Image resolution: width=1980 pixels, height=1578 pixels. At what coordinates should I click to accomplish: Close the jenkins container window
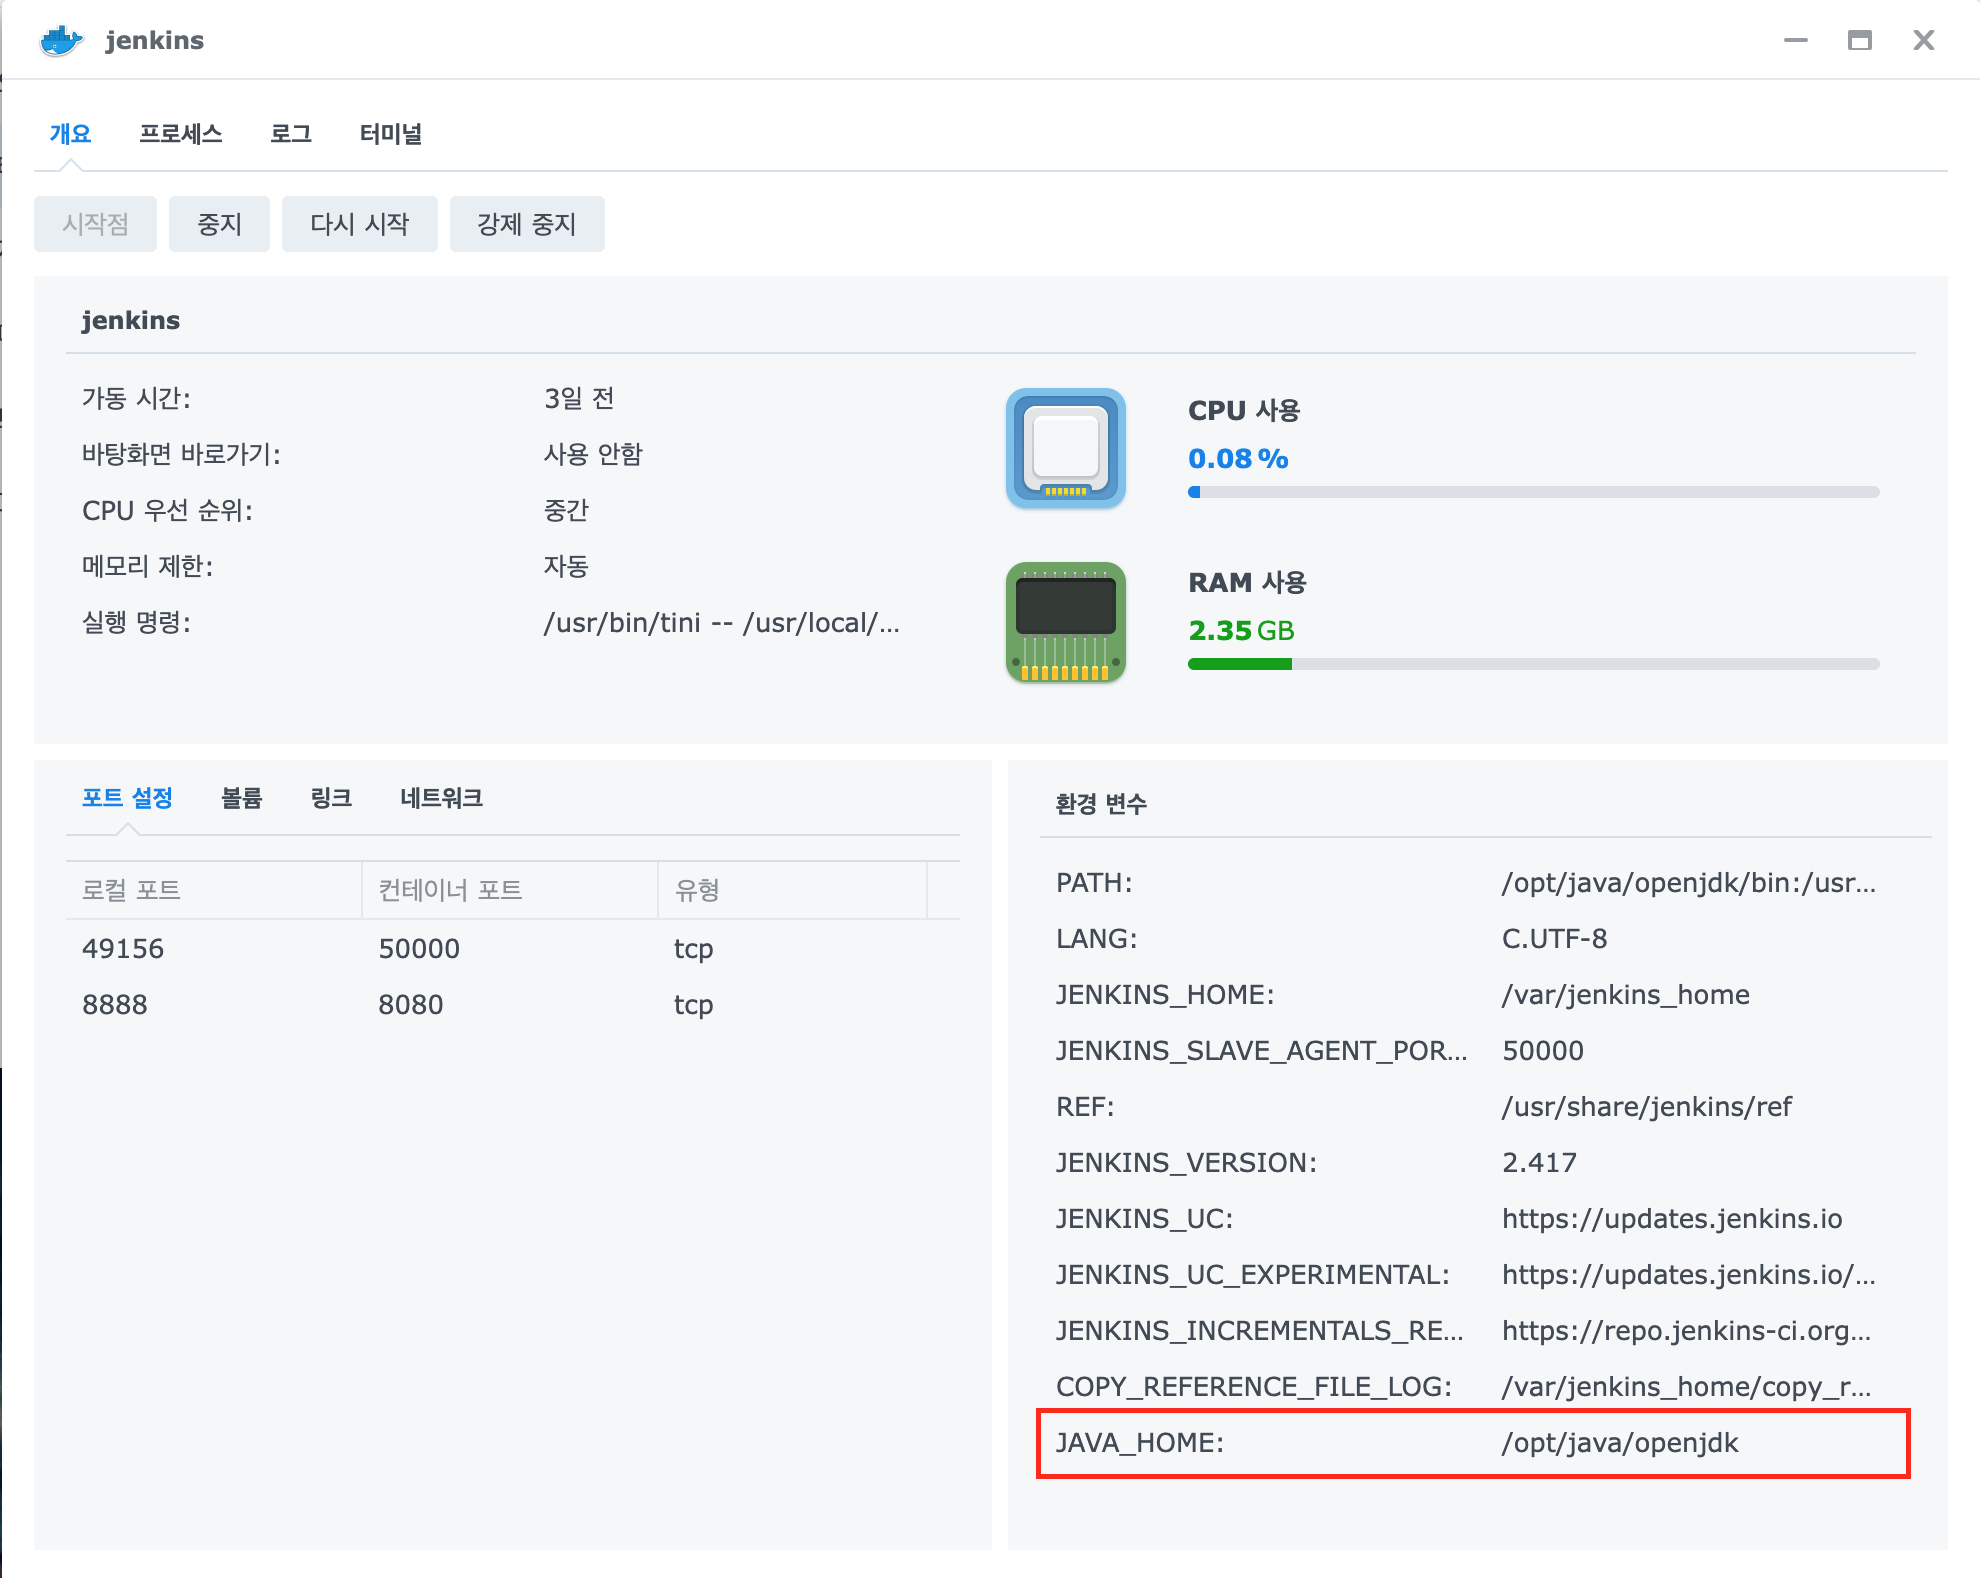pyautogui.click(x=1923, y=41)
